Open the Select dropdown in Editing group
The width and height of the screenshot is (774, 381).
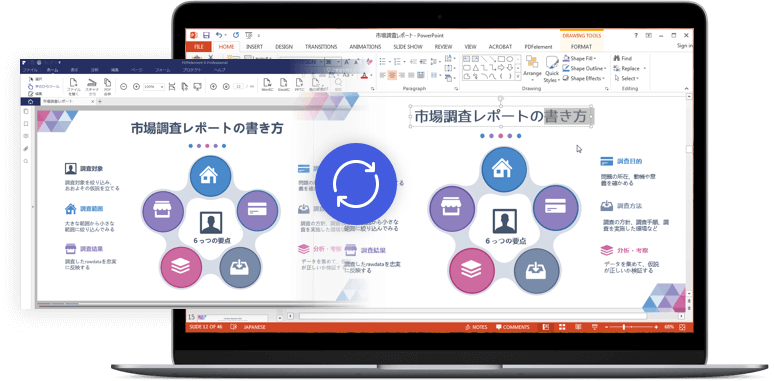coord(626,78)
